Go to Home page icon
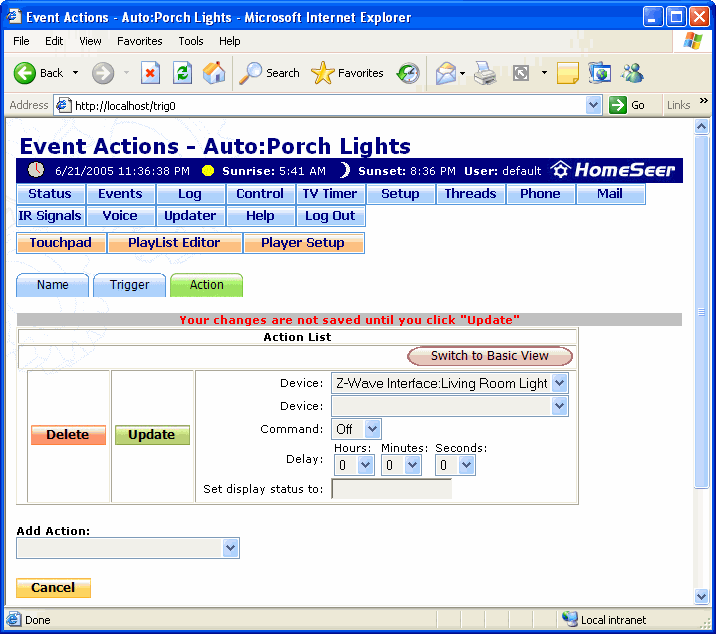Viewport: 716px width, 634px height. tap(214, 73)
